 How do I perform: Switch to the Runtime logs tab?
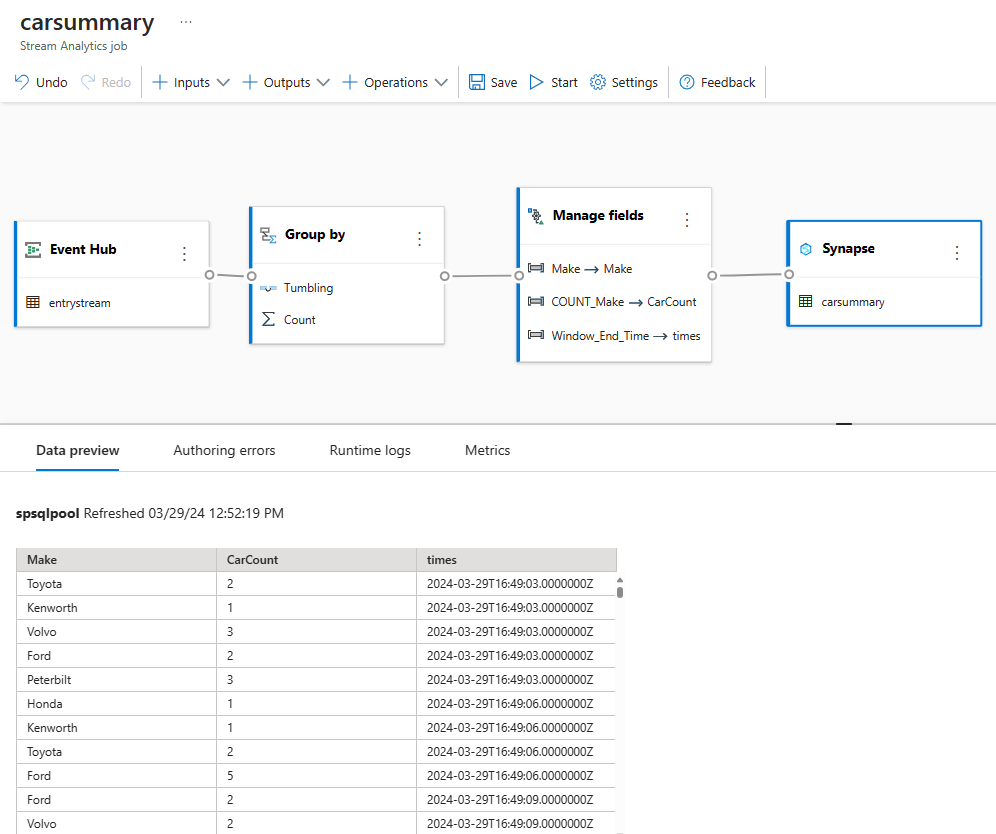[370, 451]
